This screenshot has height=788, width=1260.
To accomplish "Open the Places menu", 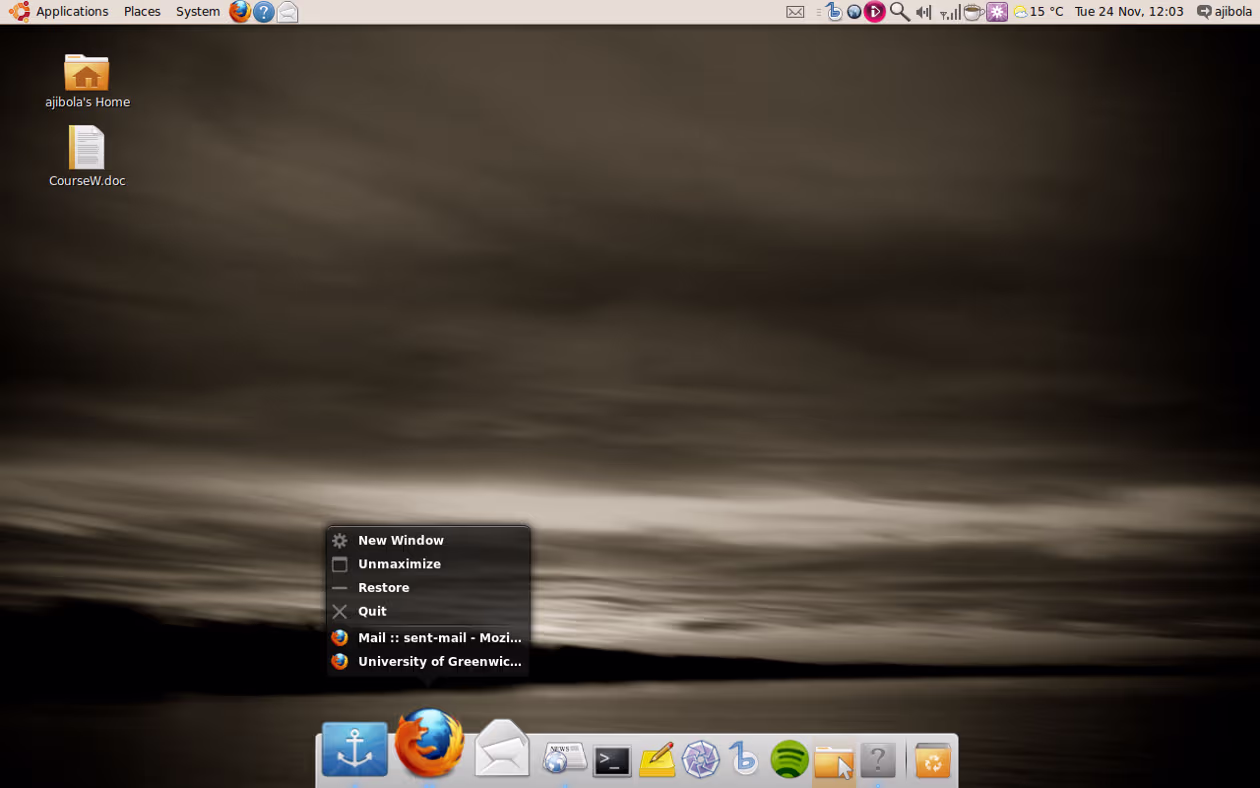I will [142, 12].
